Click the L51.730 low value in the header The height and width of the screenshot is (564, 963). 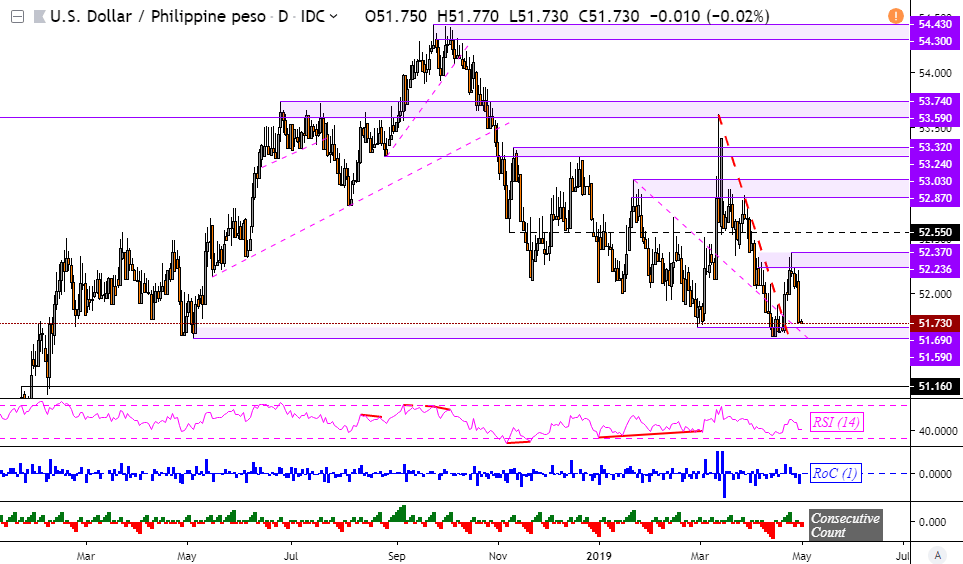tap(538, 17)
